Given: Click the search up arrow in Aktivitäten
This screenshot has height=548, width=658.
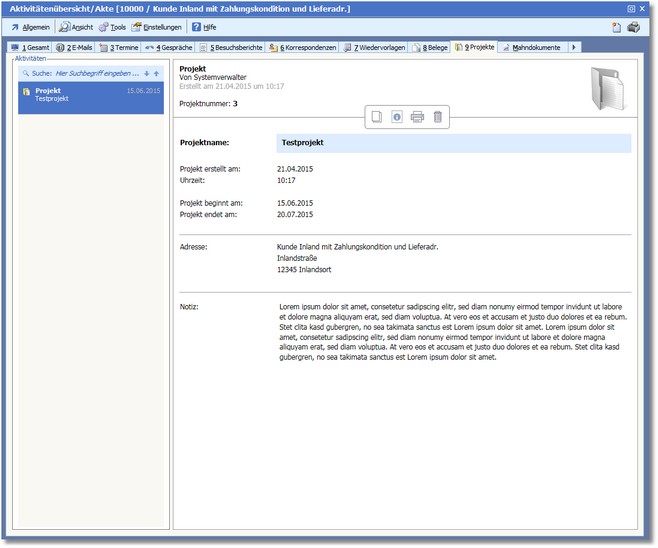Looking at the screenshot, I should pos(156,73).
